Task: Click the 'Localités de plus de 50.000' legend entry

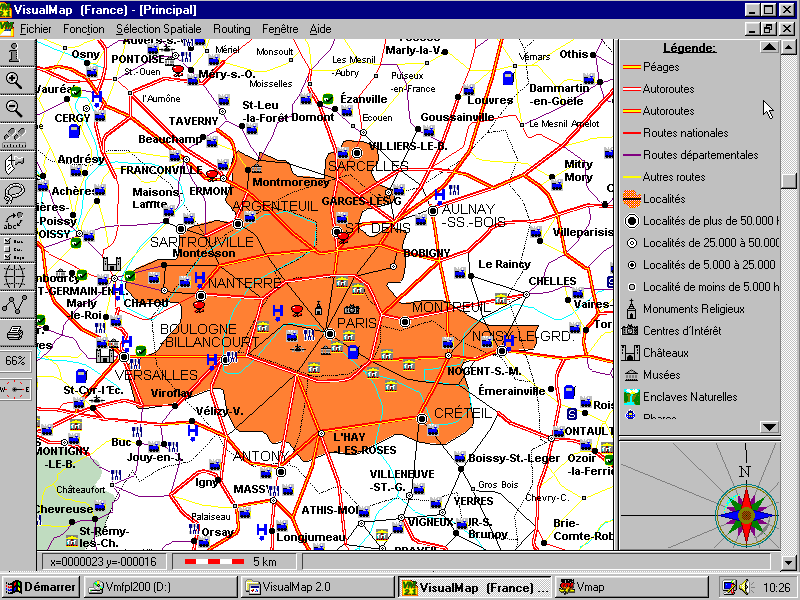Action: click(x=701, y=221)
